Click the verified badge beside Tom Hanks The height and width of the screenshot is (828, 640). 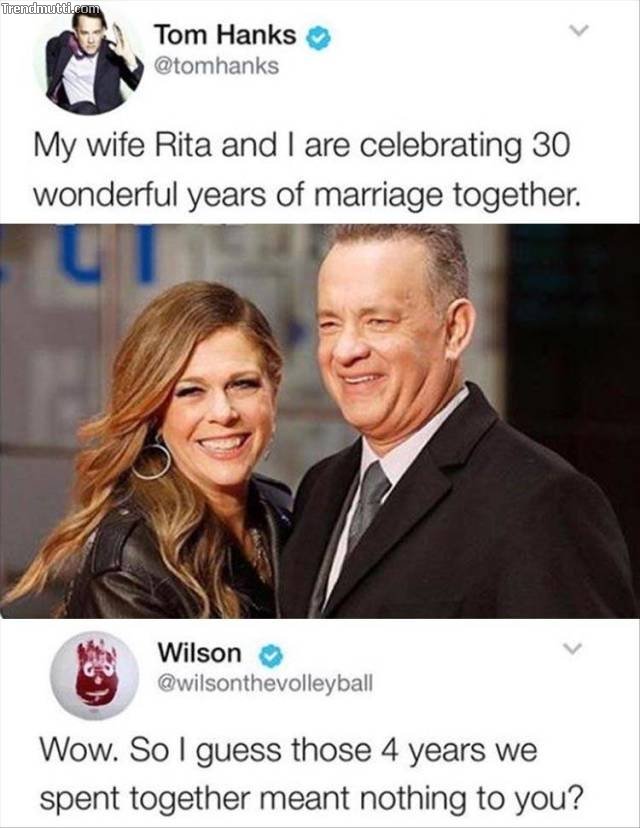tap(318, 39)
